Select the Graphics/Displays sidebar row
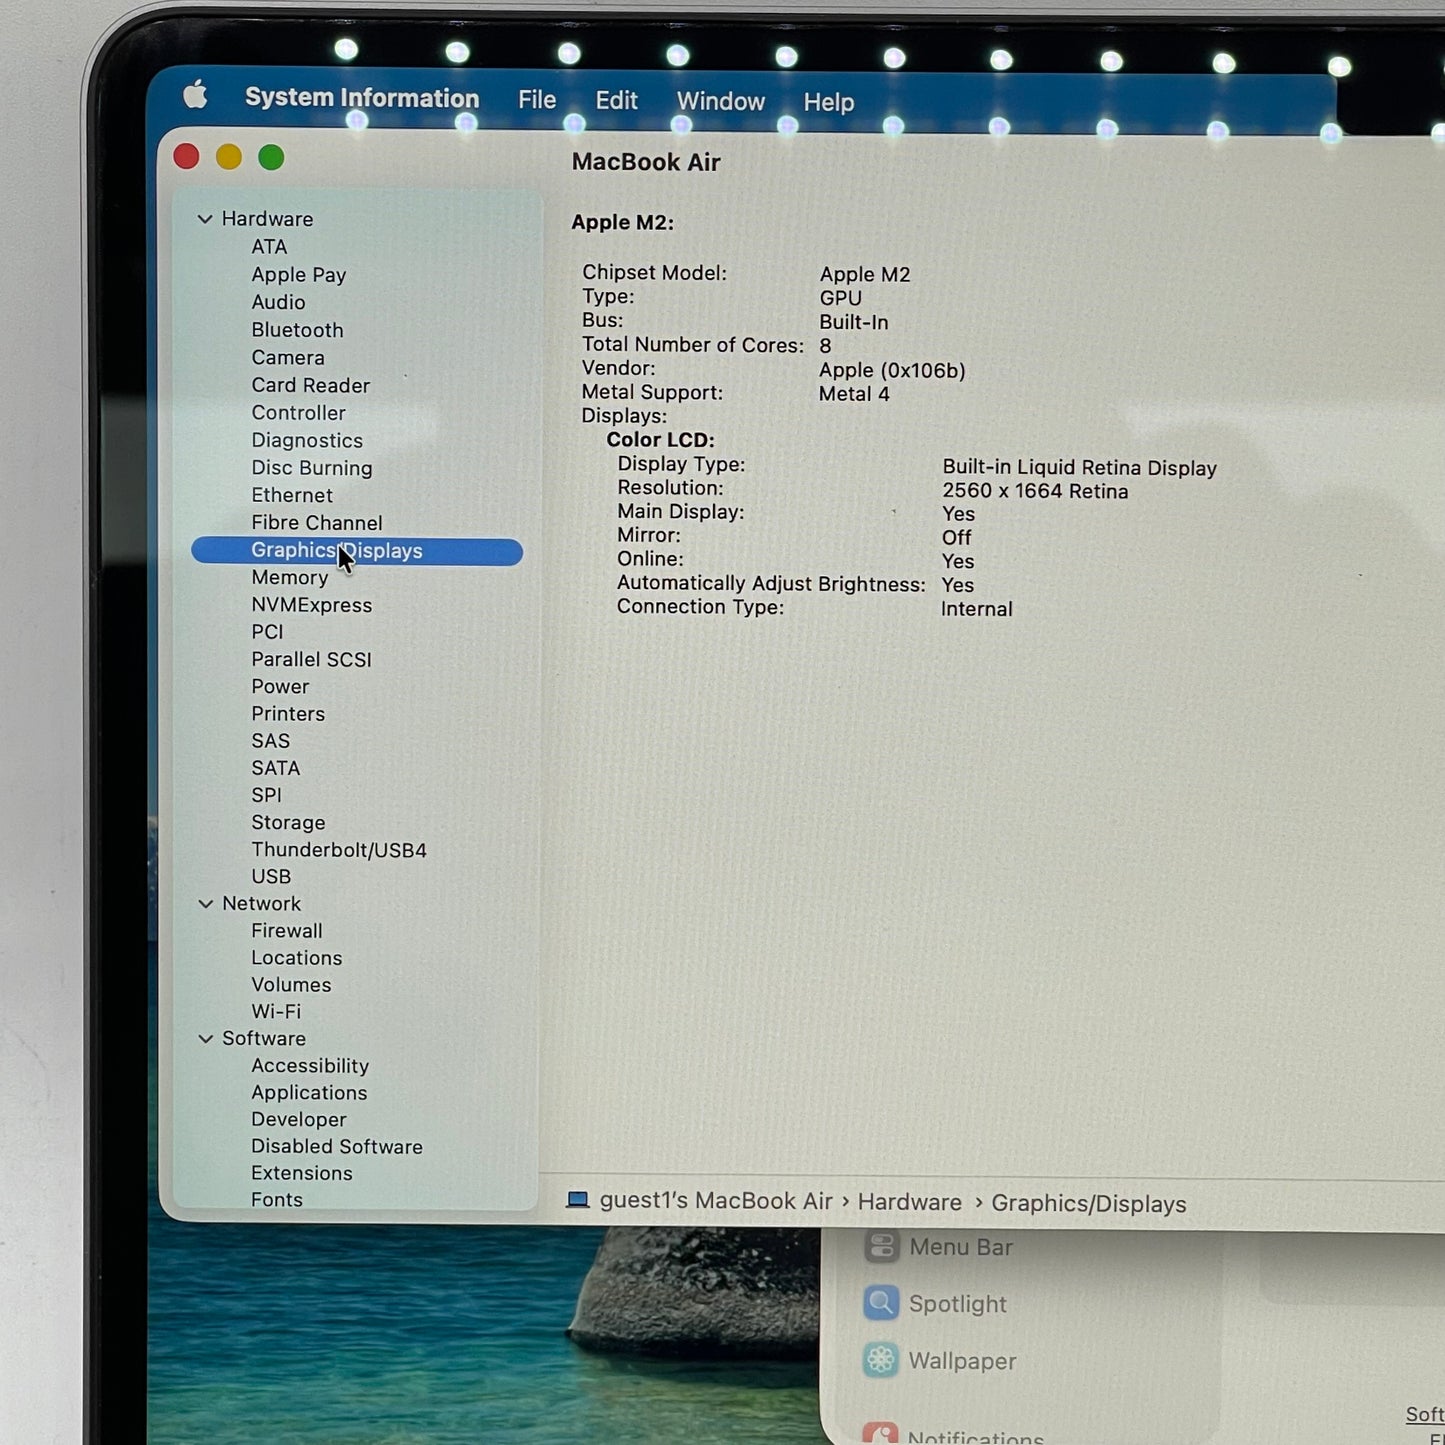Screen dimensions: 1445x1445 pyautogui.click(x=357, y=551)
